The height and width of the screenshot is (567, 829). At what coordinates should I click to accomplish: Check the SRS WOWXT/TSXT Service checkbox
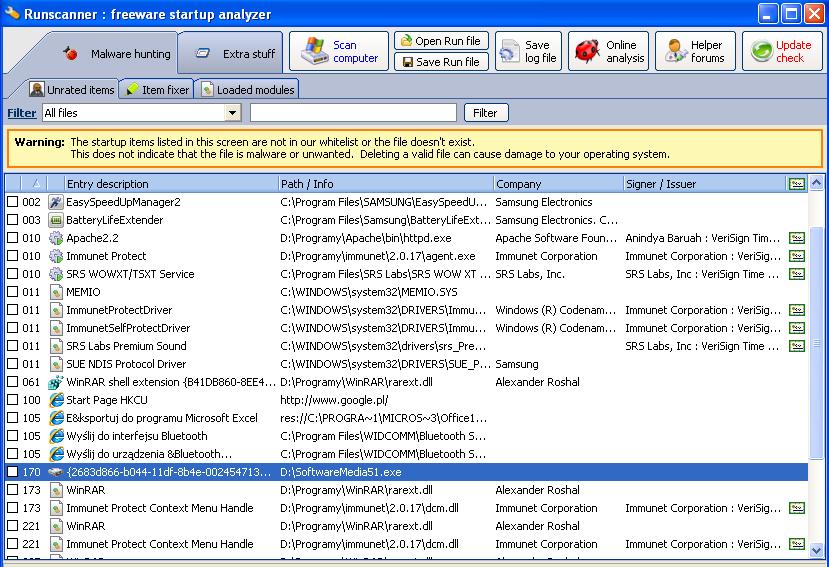[x=13, y=274]
